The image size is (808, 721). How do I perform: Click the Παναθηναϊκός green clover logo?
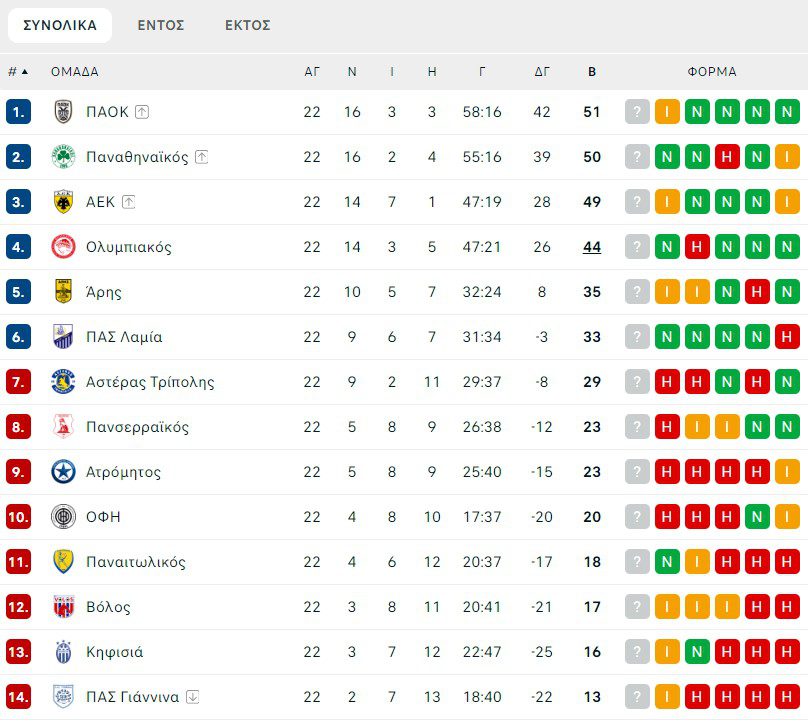pyautogui.click(x=63, y=157)
